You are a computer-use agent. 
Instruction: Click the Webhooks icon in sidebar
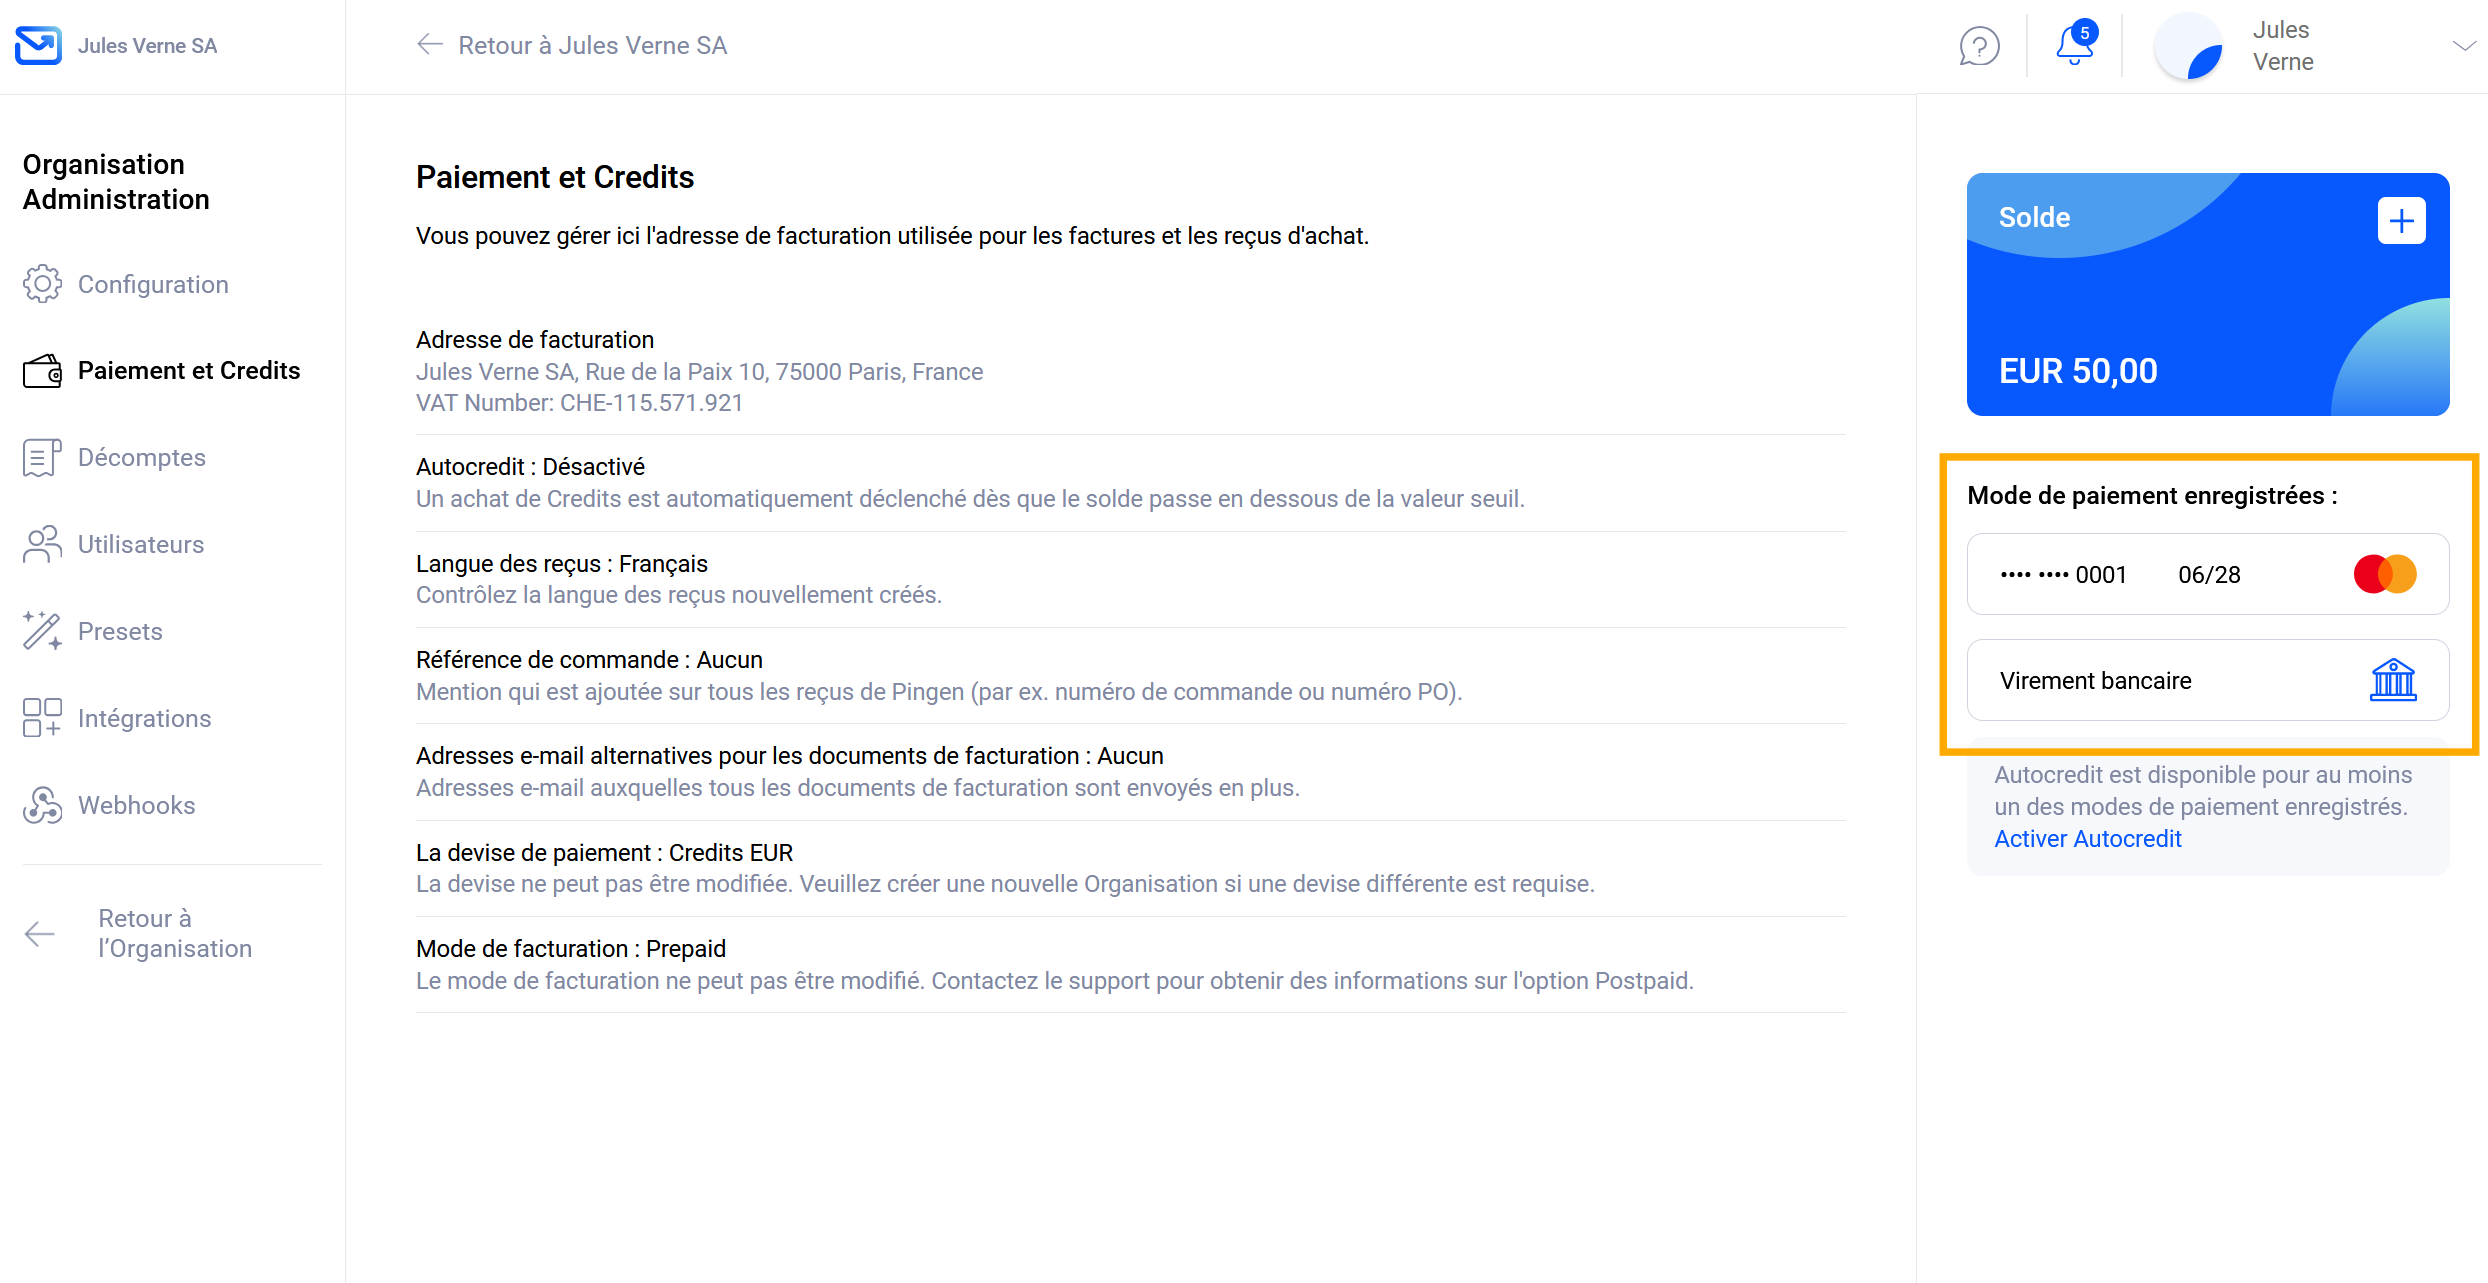click(42, 805)
